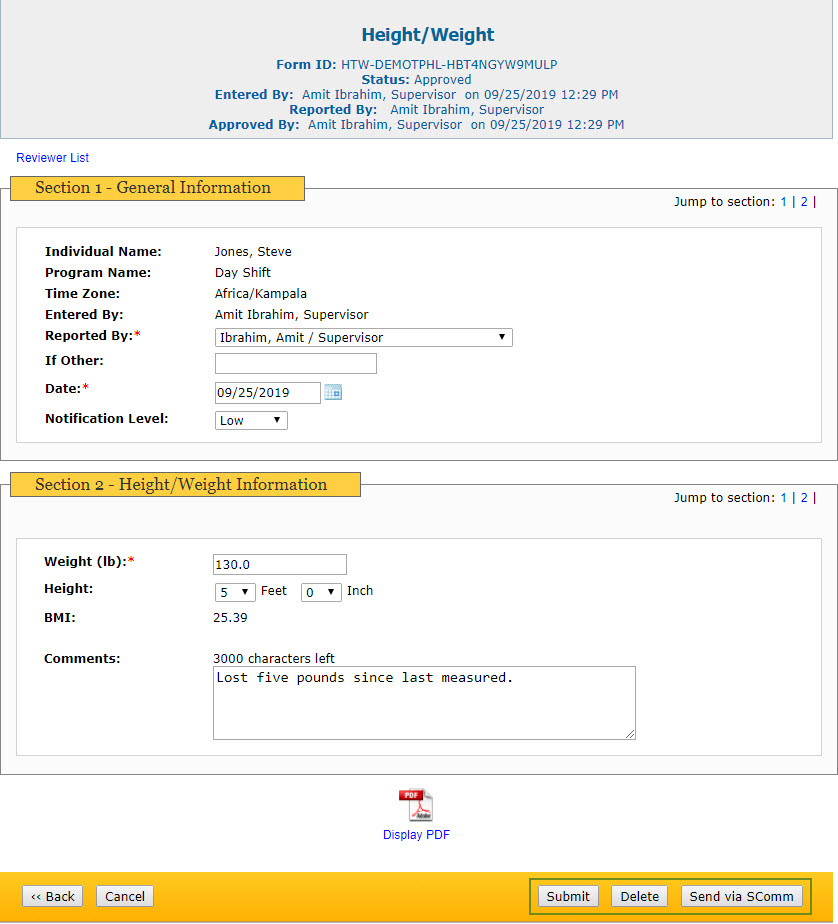838x924 pixels.
Task: Go back with the Back button
Action: (x=52, y=896)
